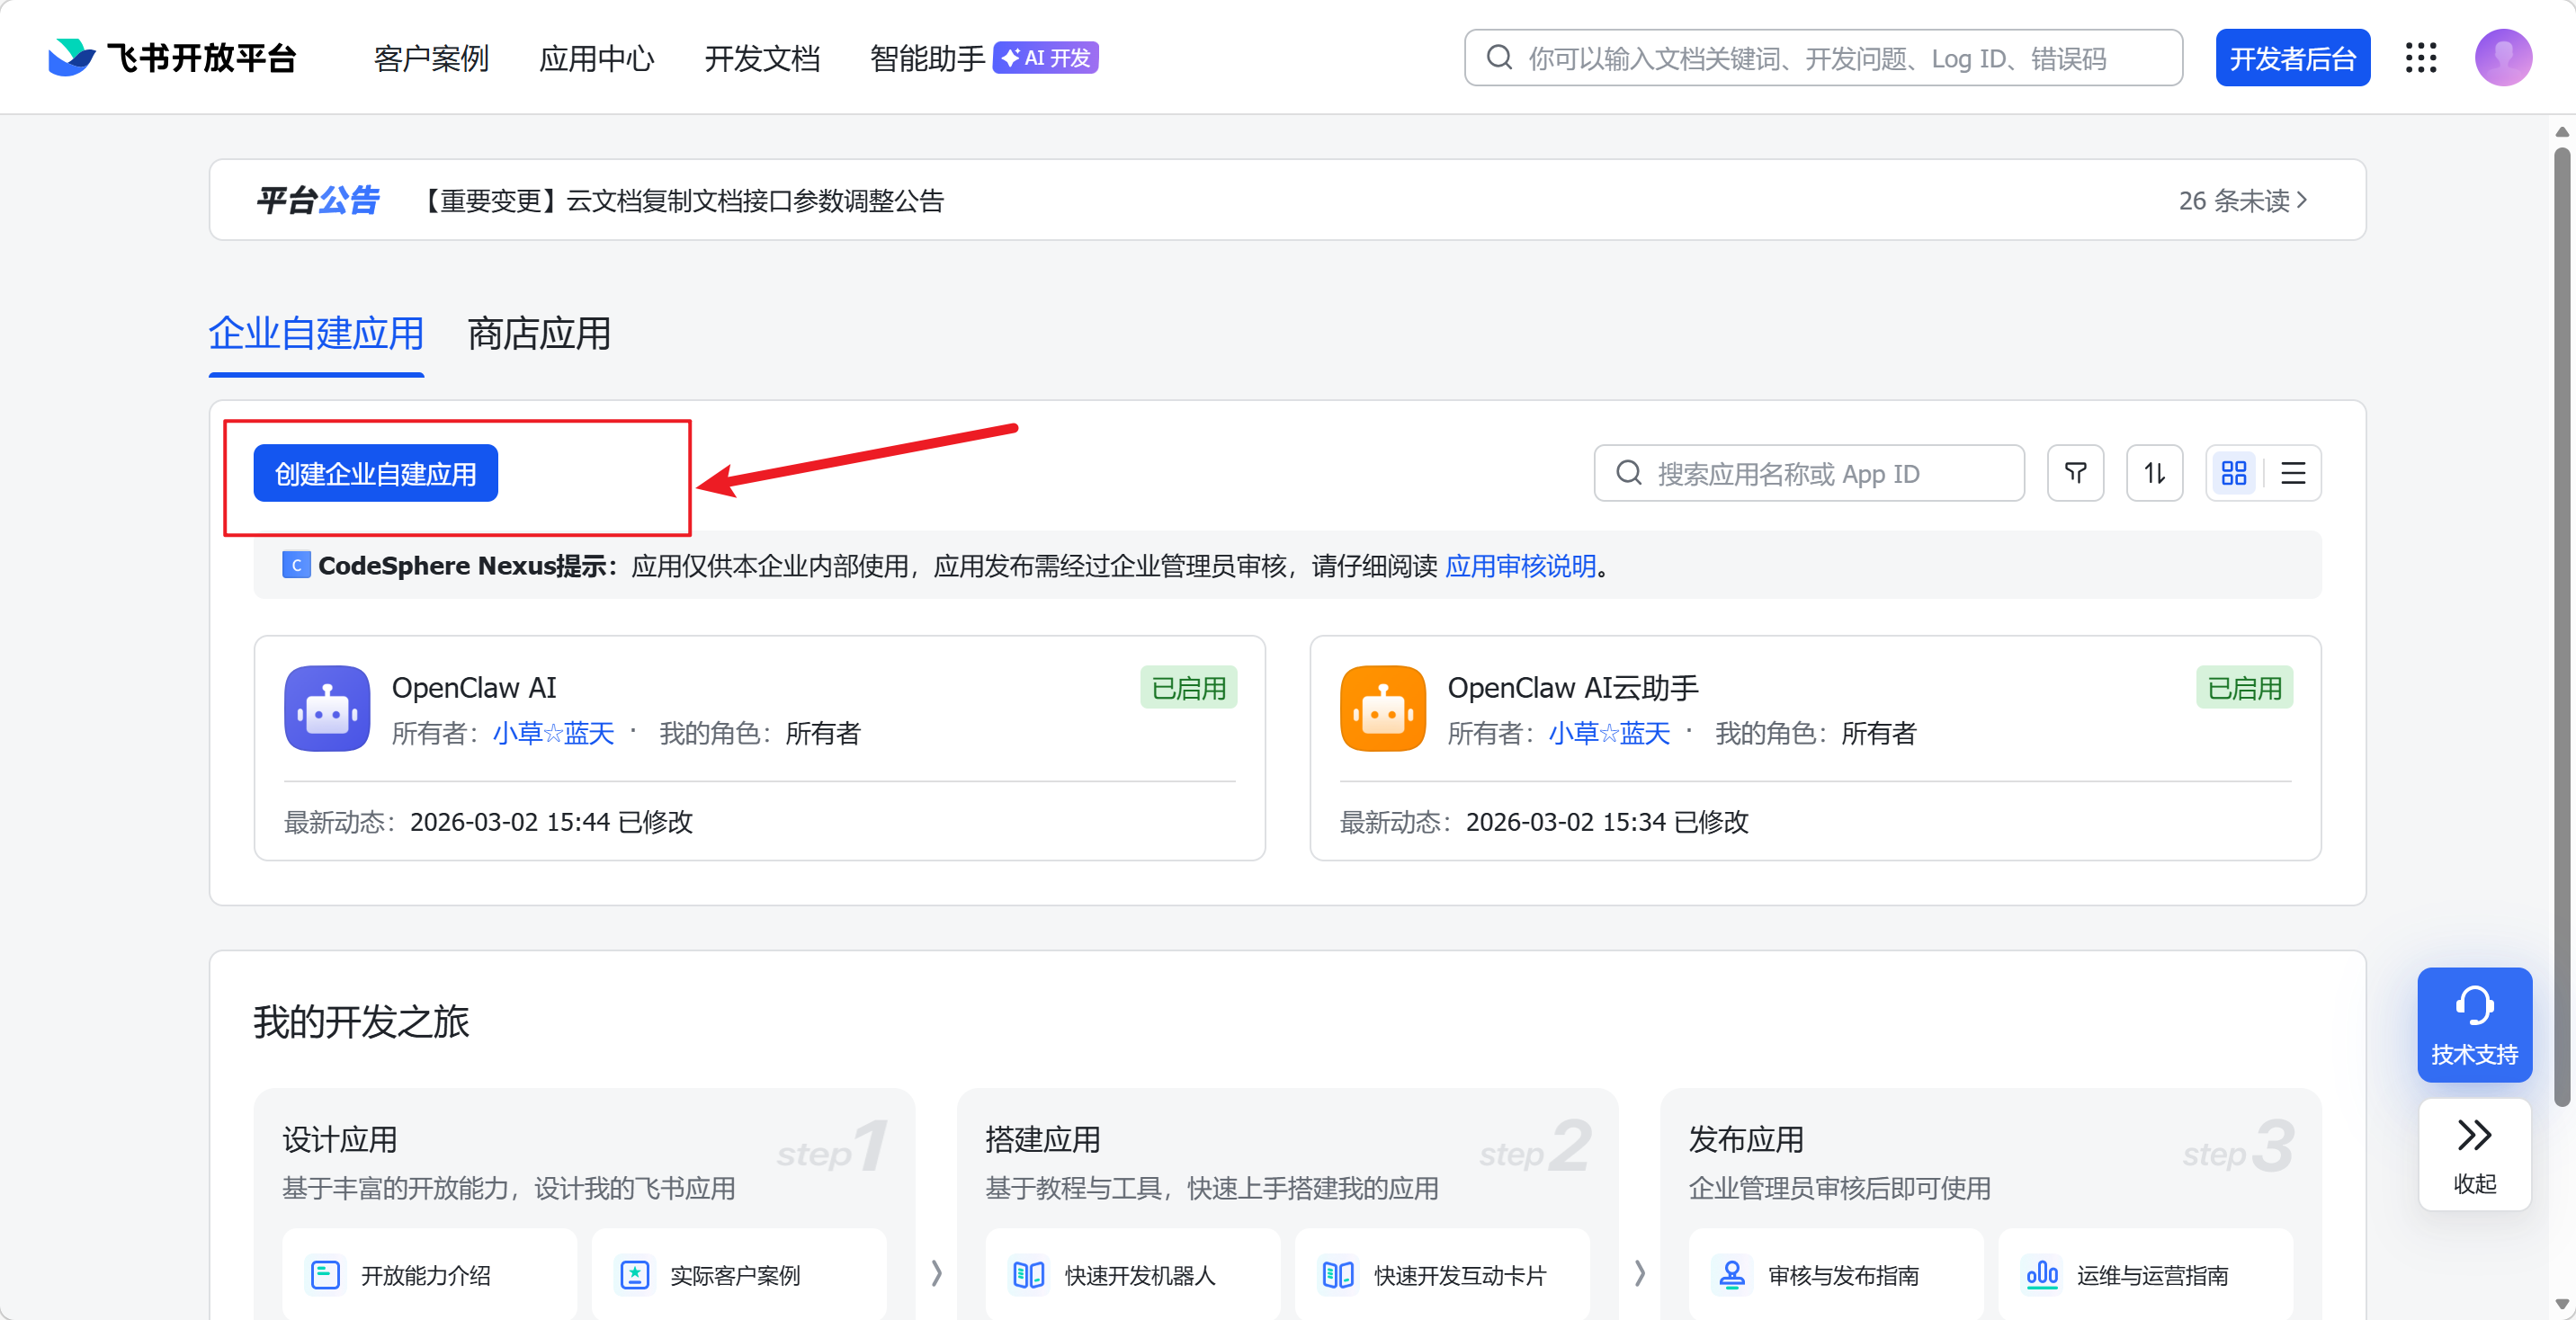The image size is (2576, 1320).
Task: Open the nine-dot app grid menu
Action: tap(2420, 58)
